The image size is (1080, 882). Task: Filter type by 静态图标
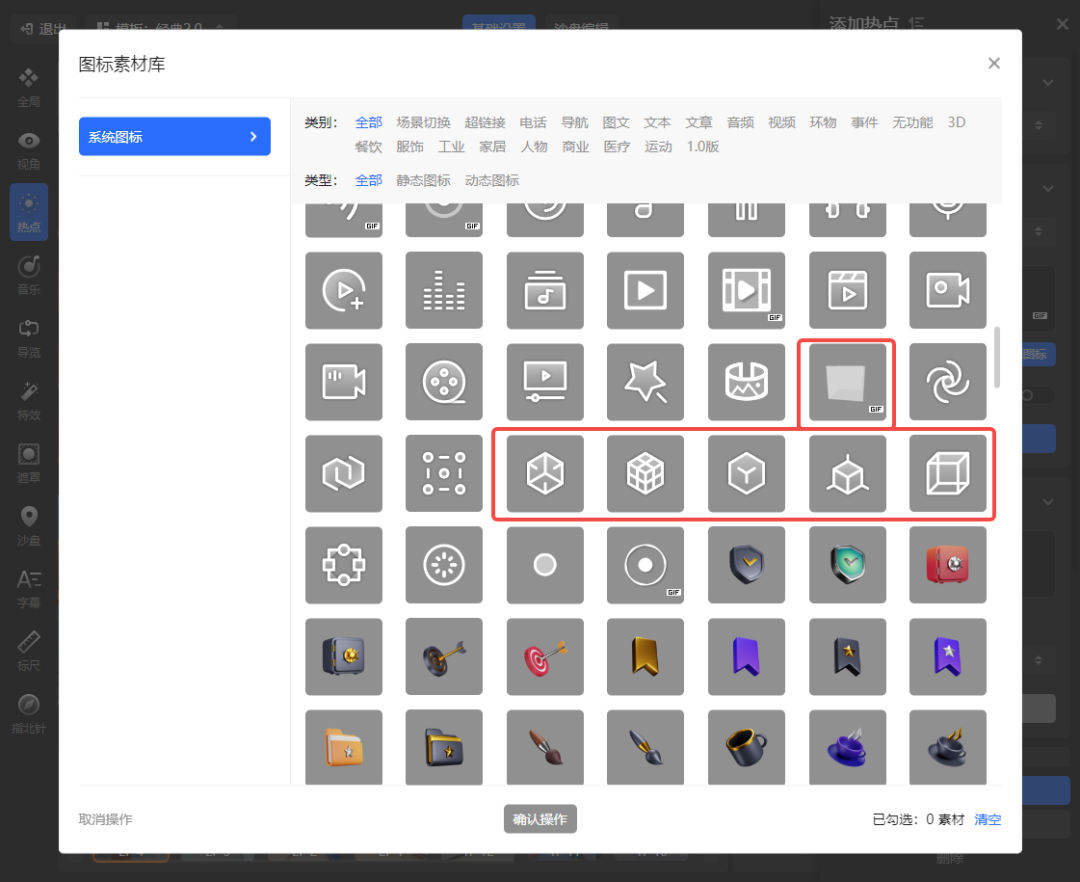[x=423, y=181]
